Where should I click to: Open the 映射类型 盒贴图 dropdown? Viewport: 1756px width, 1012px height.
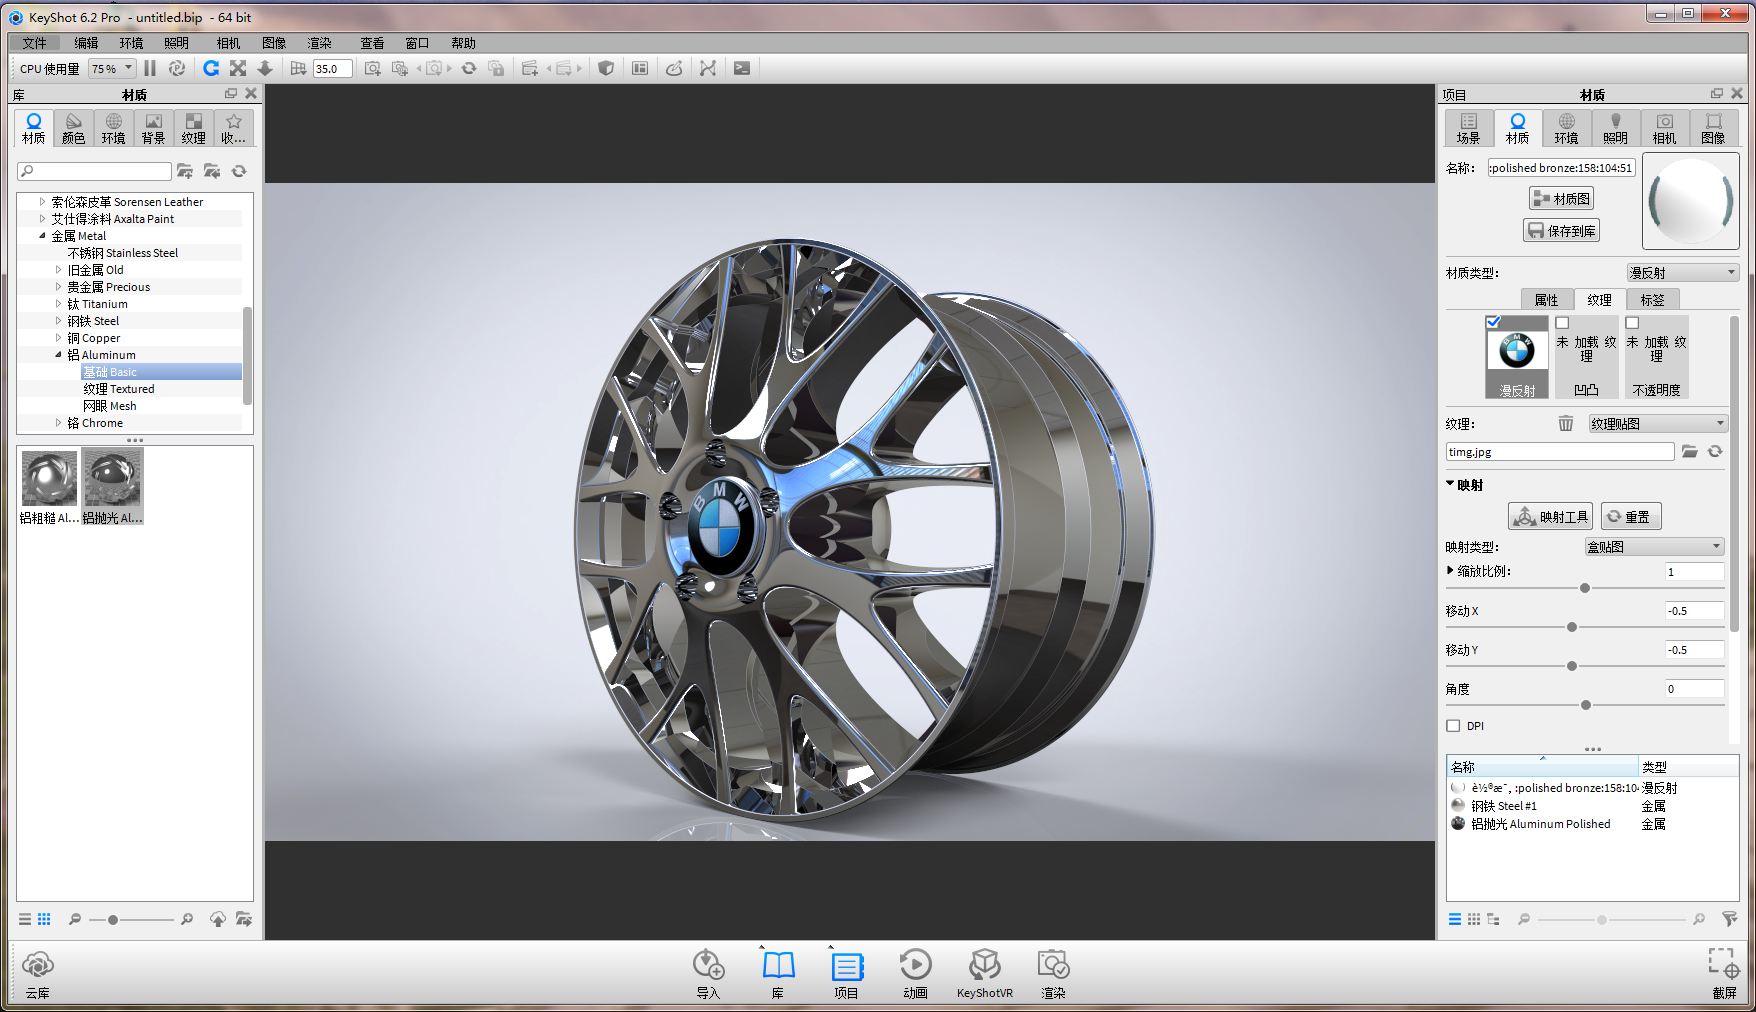(x=1654, y=547)
